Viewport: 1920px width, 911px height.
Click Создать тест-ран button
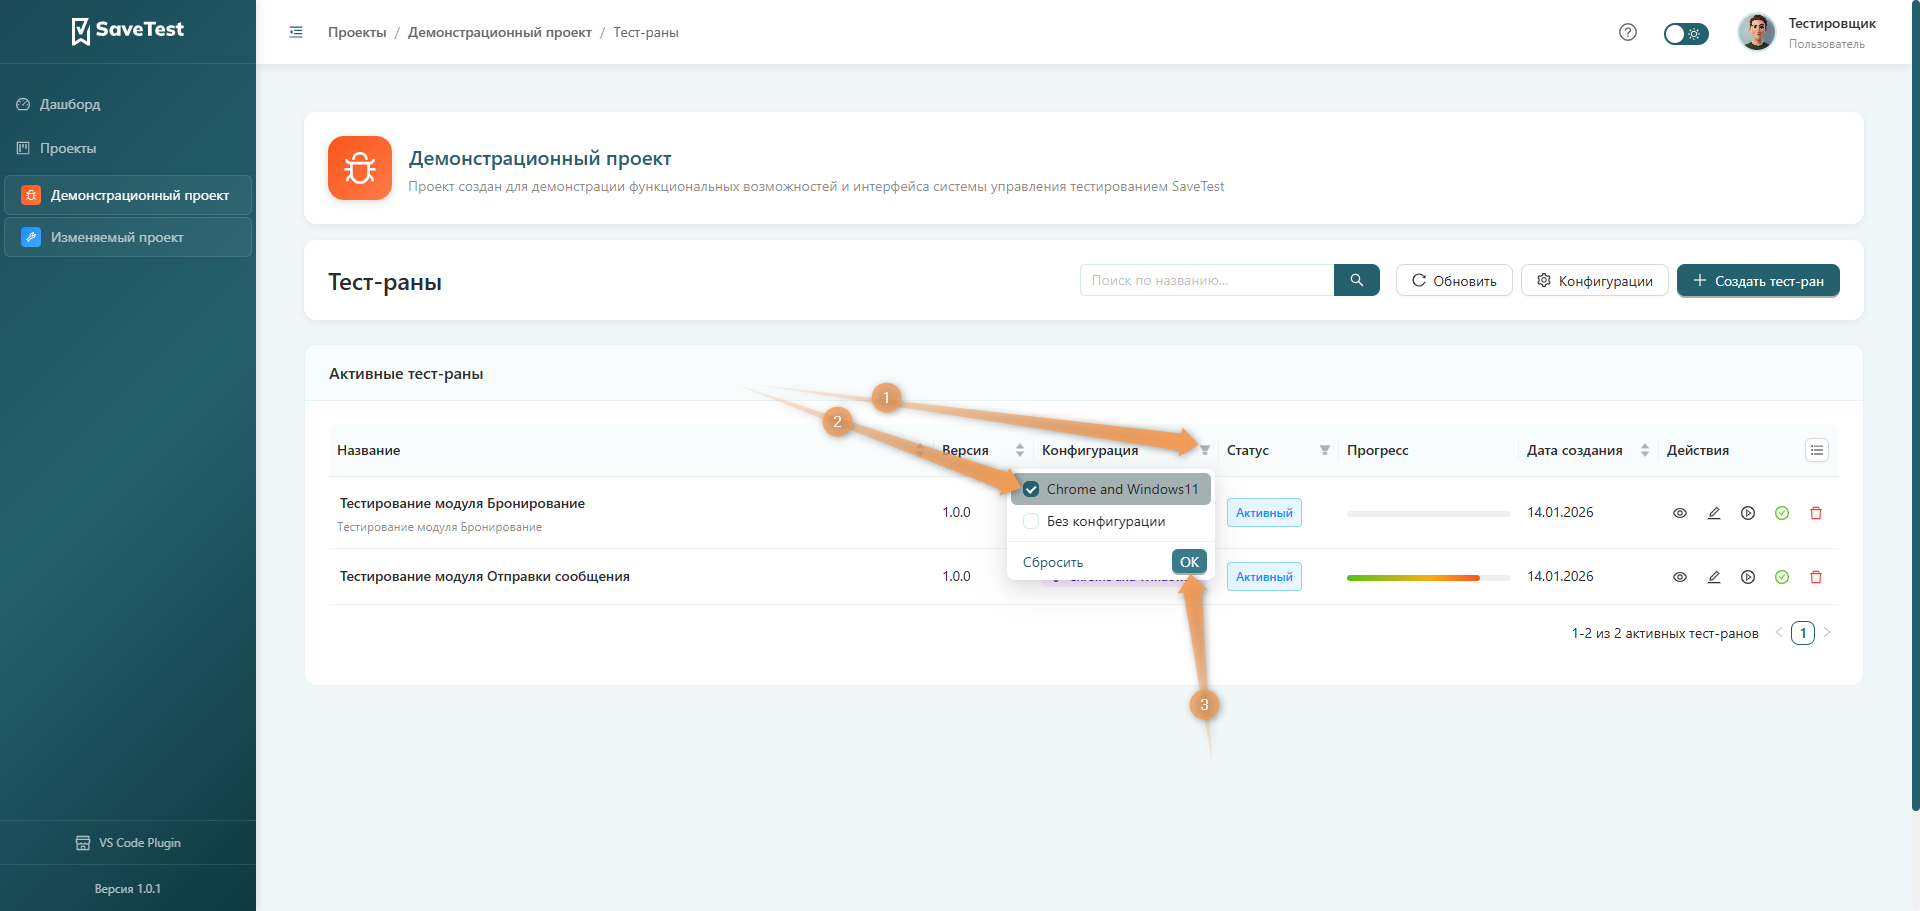tap(1757, 281)
